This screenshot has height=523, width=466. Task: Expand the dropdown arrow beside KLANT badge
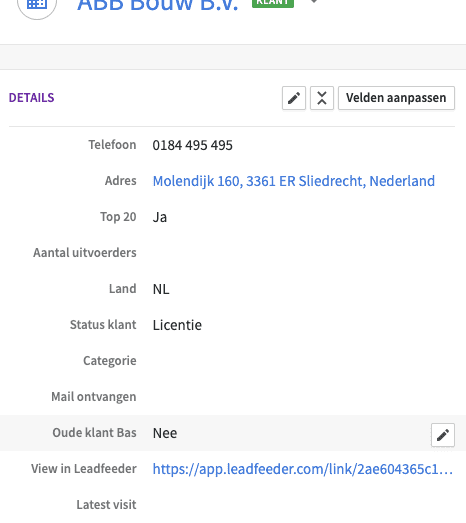(x=314, y=2)
